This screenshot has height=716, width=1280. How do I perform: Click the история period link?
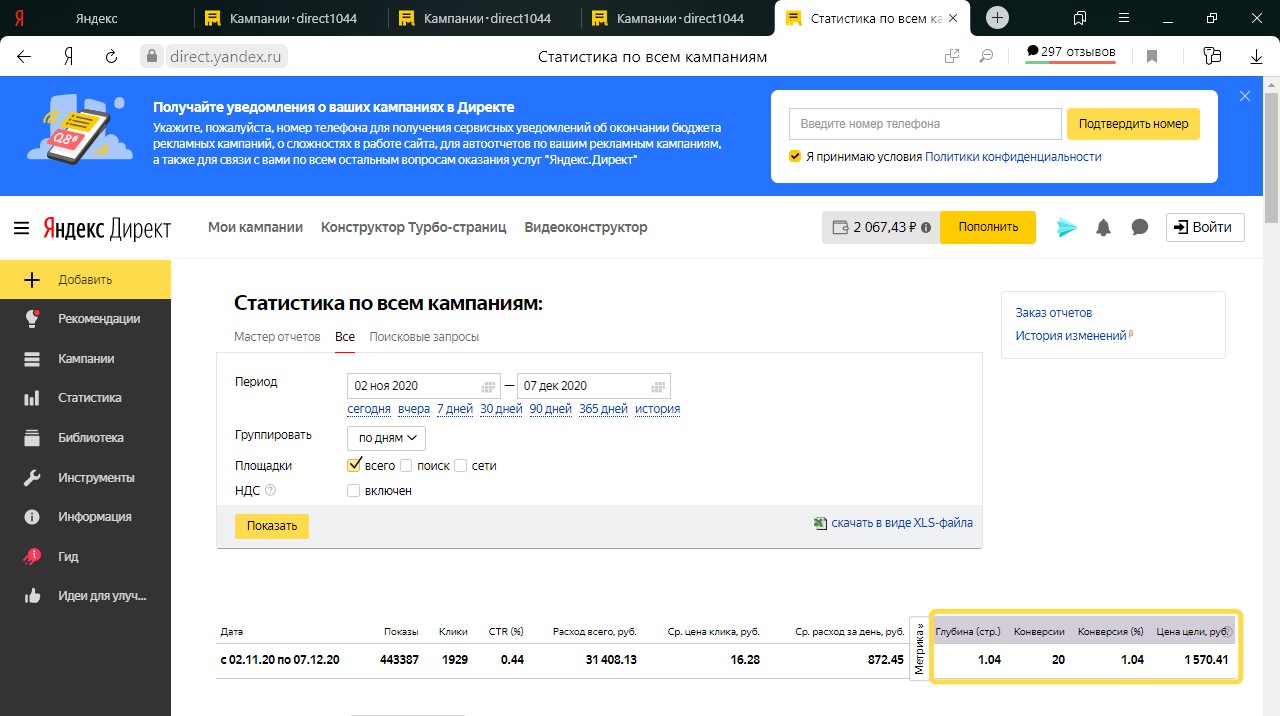[657, 409]
